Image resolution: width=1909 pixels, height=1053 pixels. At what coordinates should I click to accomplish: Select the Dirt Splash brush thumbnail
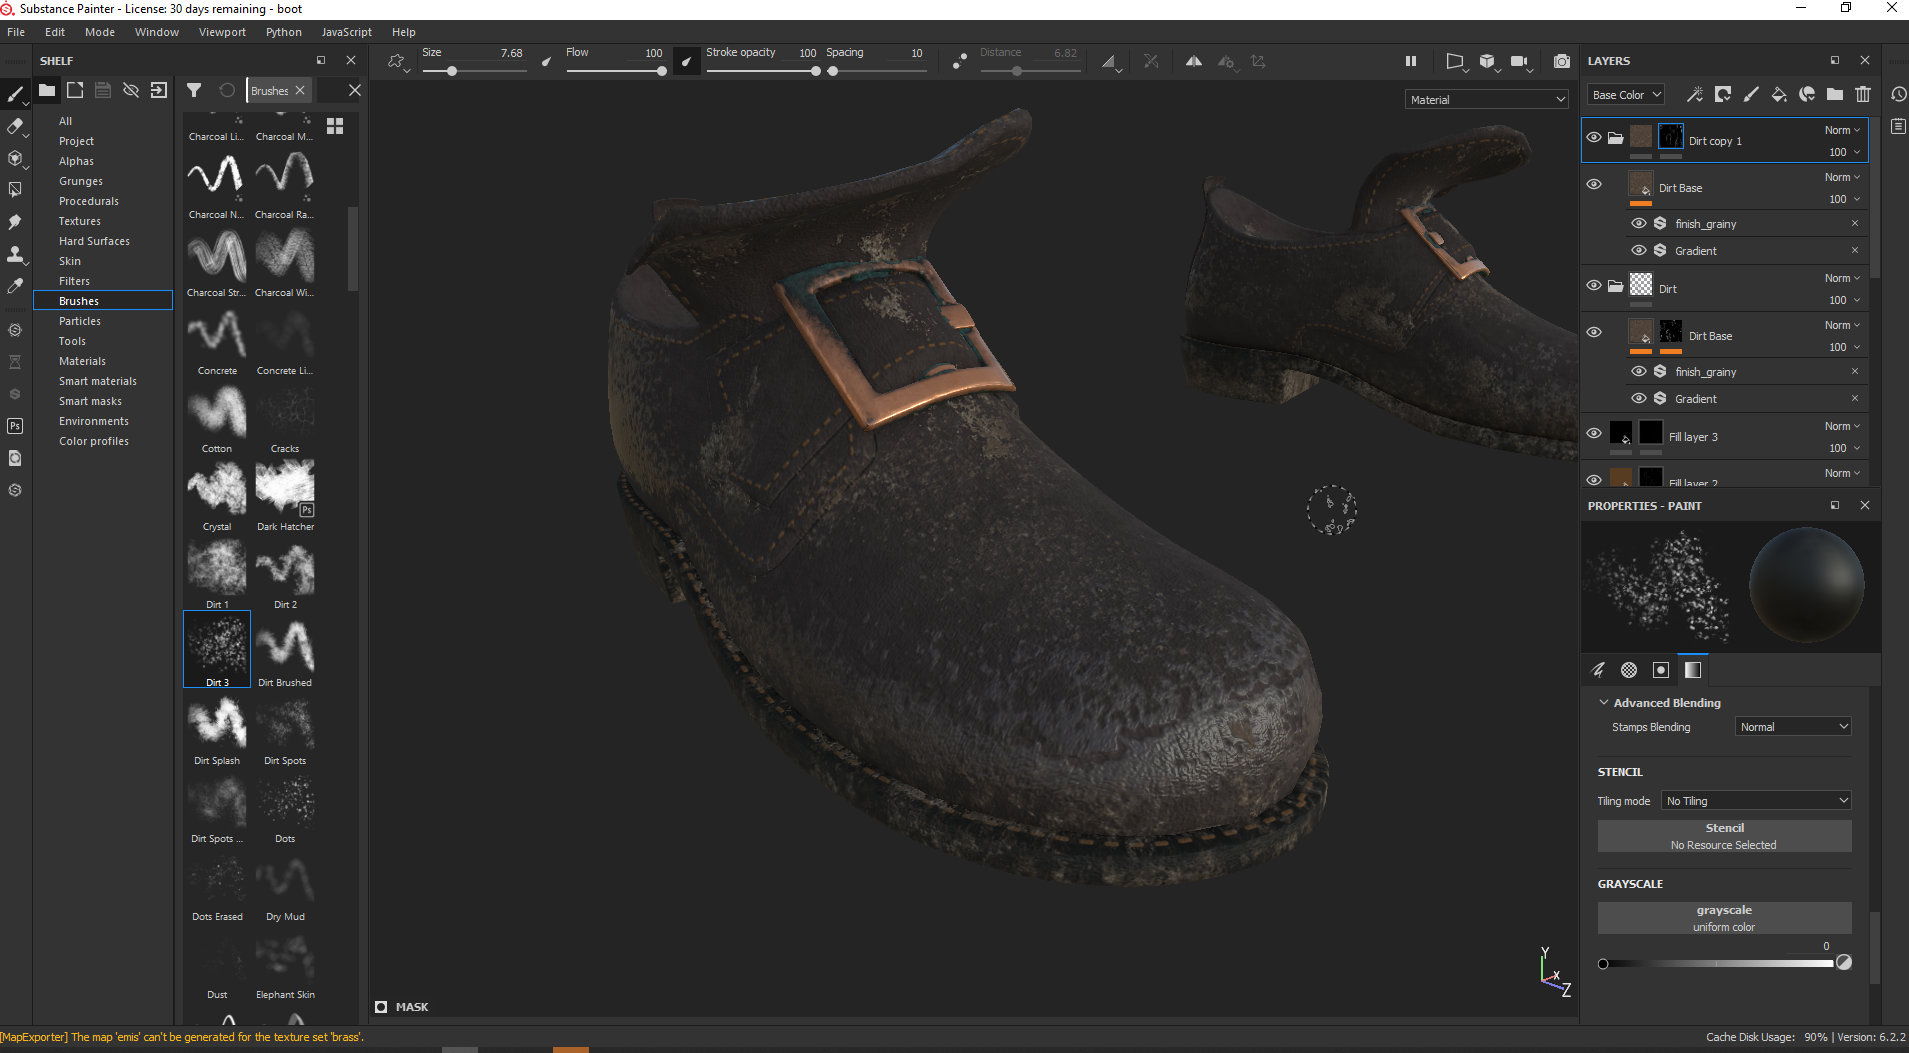(217, 724)
